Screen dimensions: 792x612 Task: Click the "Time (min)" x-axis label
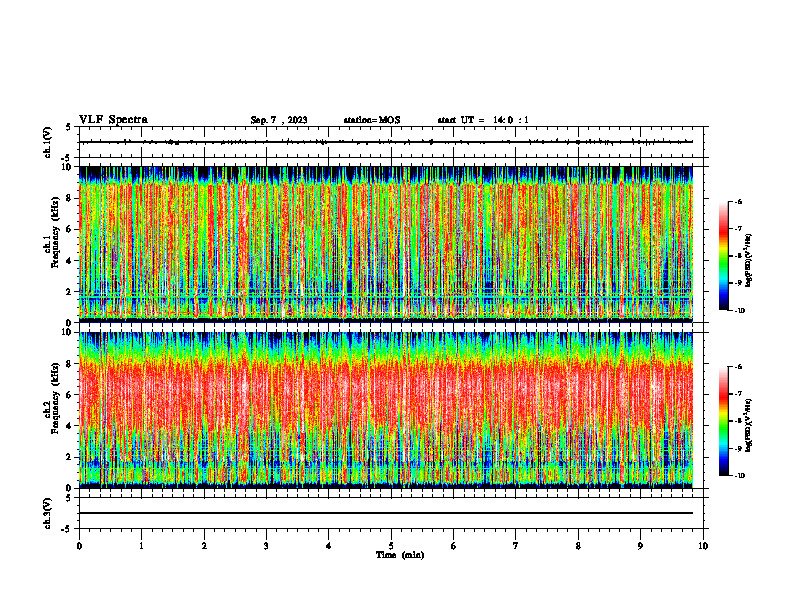pyautogui.click(x=400, y=555)
